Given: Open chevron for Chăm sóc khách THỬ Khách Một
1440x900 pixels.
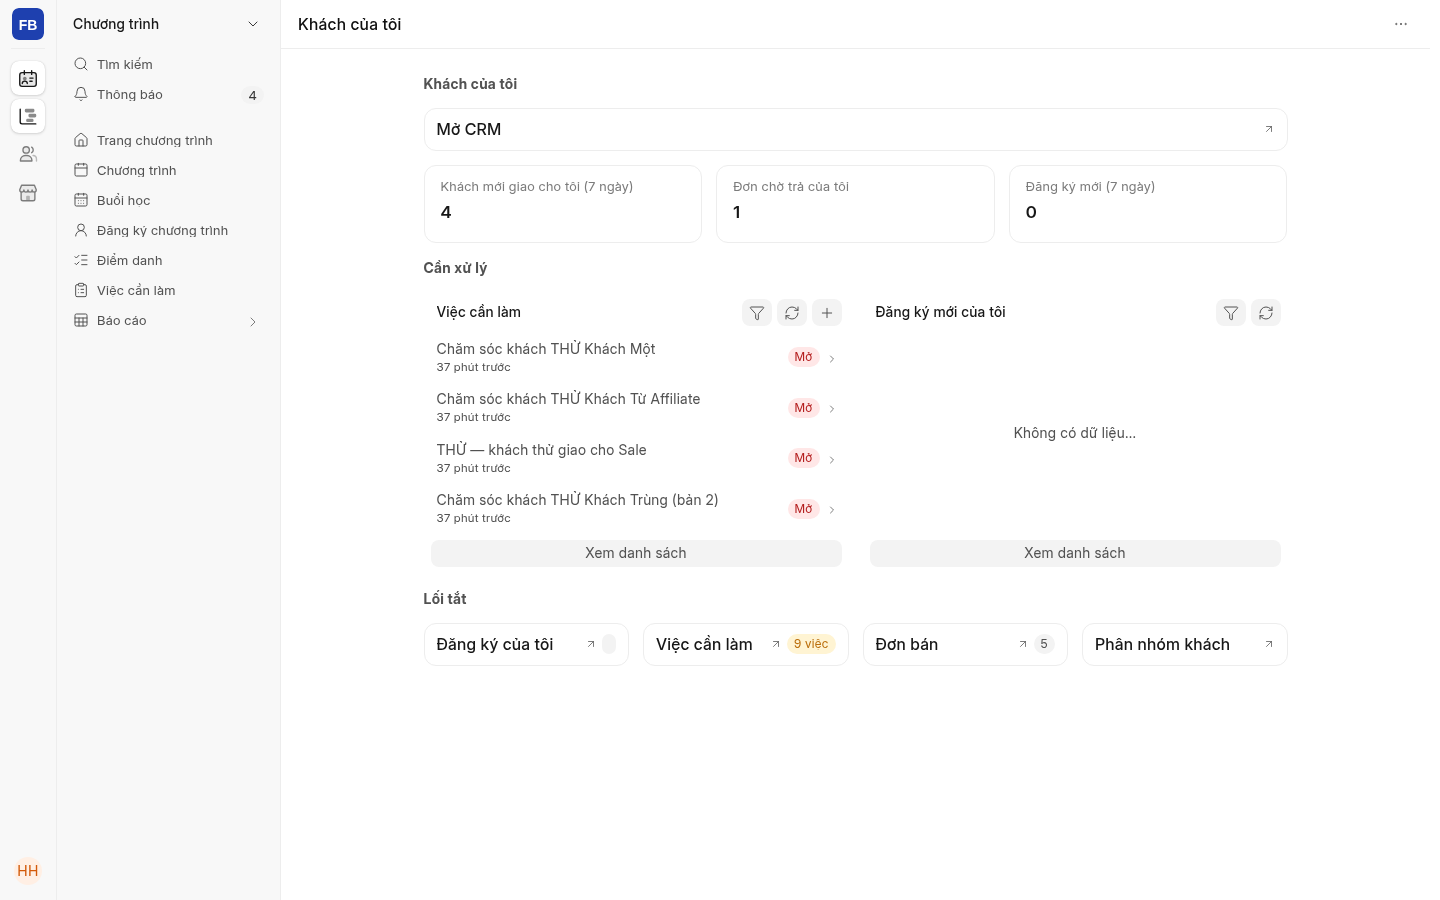Looking at the screenshot, I should pos(832,358).
